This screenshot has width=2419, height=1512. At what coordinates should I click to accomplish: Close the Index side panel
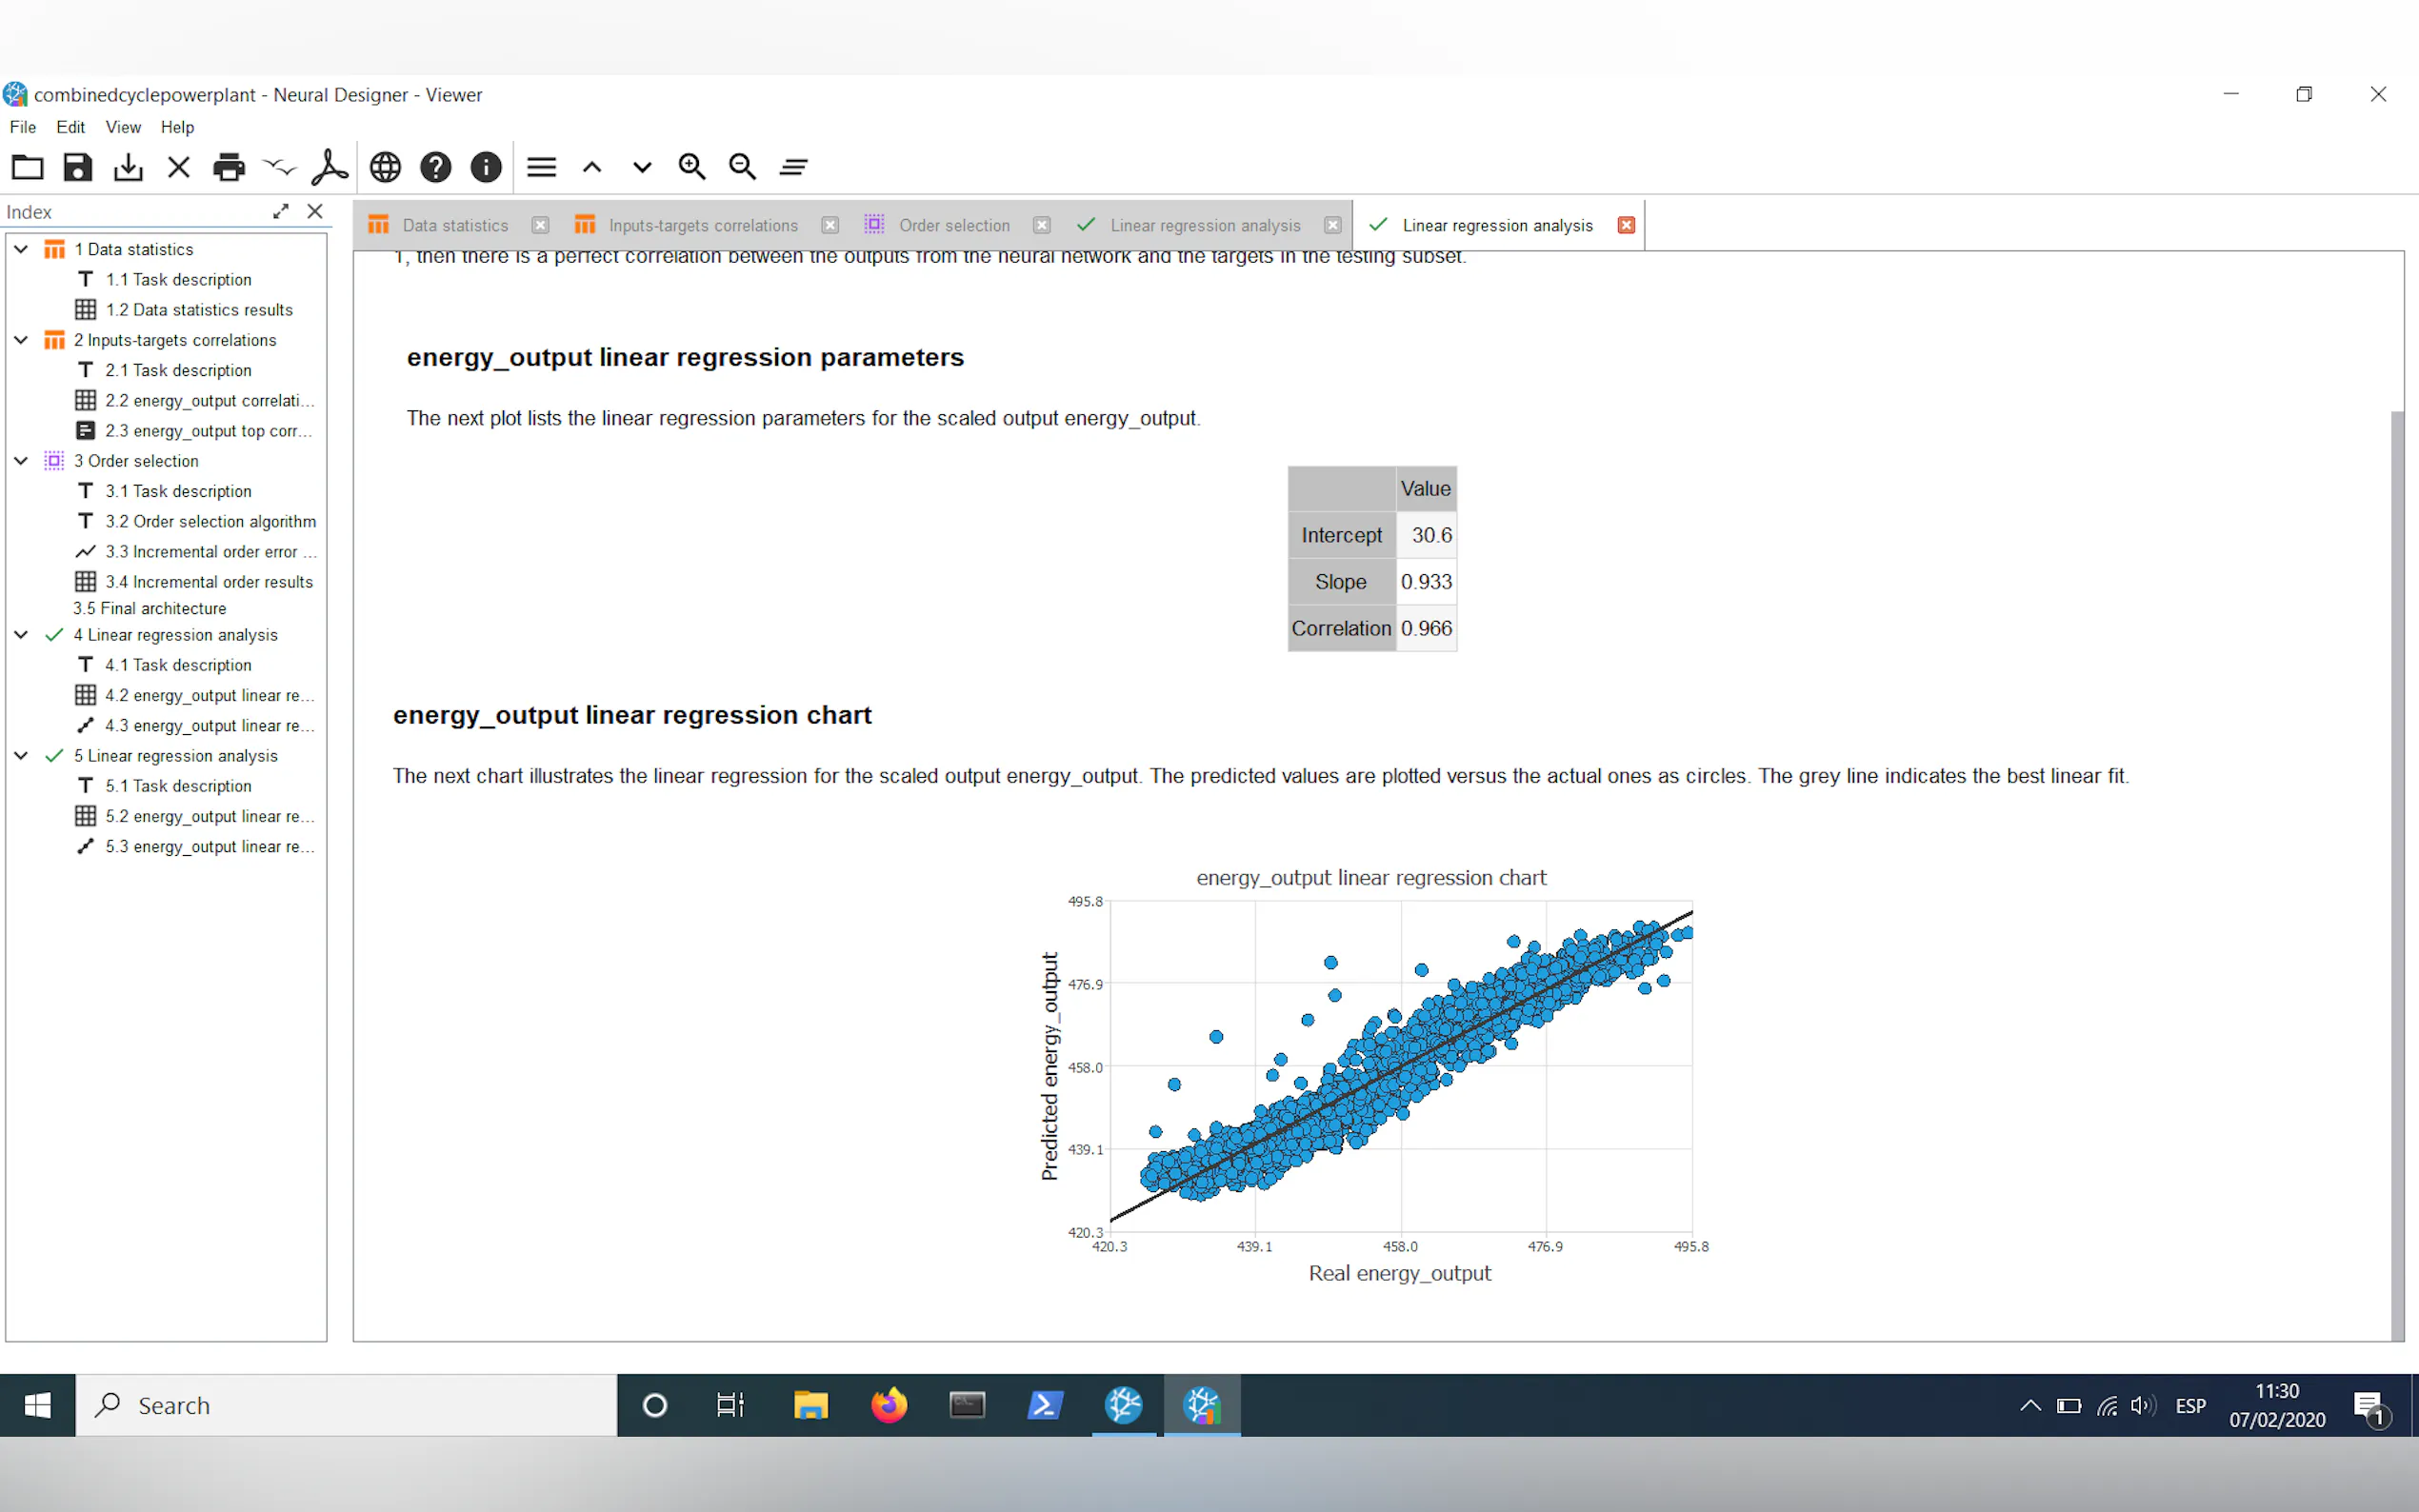[315, 211]
